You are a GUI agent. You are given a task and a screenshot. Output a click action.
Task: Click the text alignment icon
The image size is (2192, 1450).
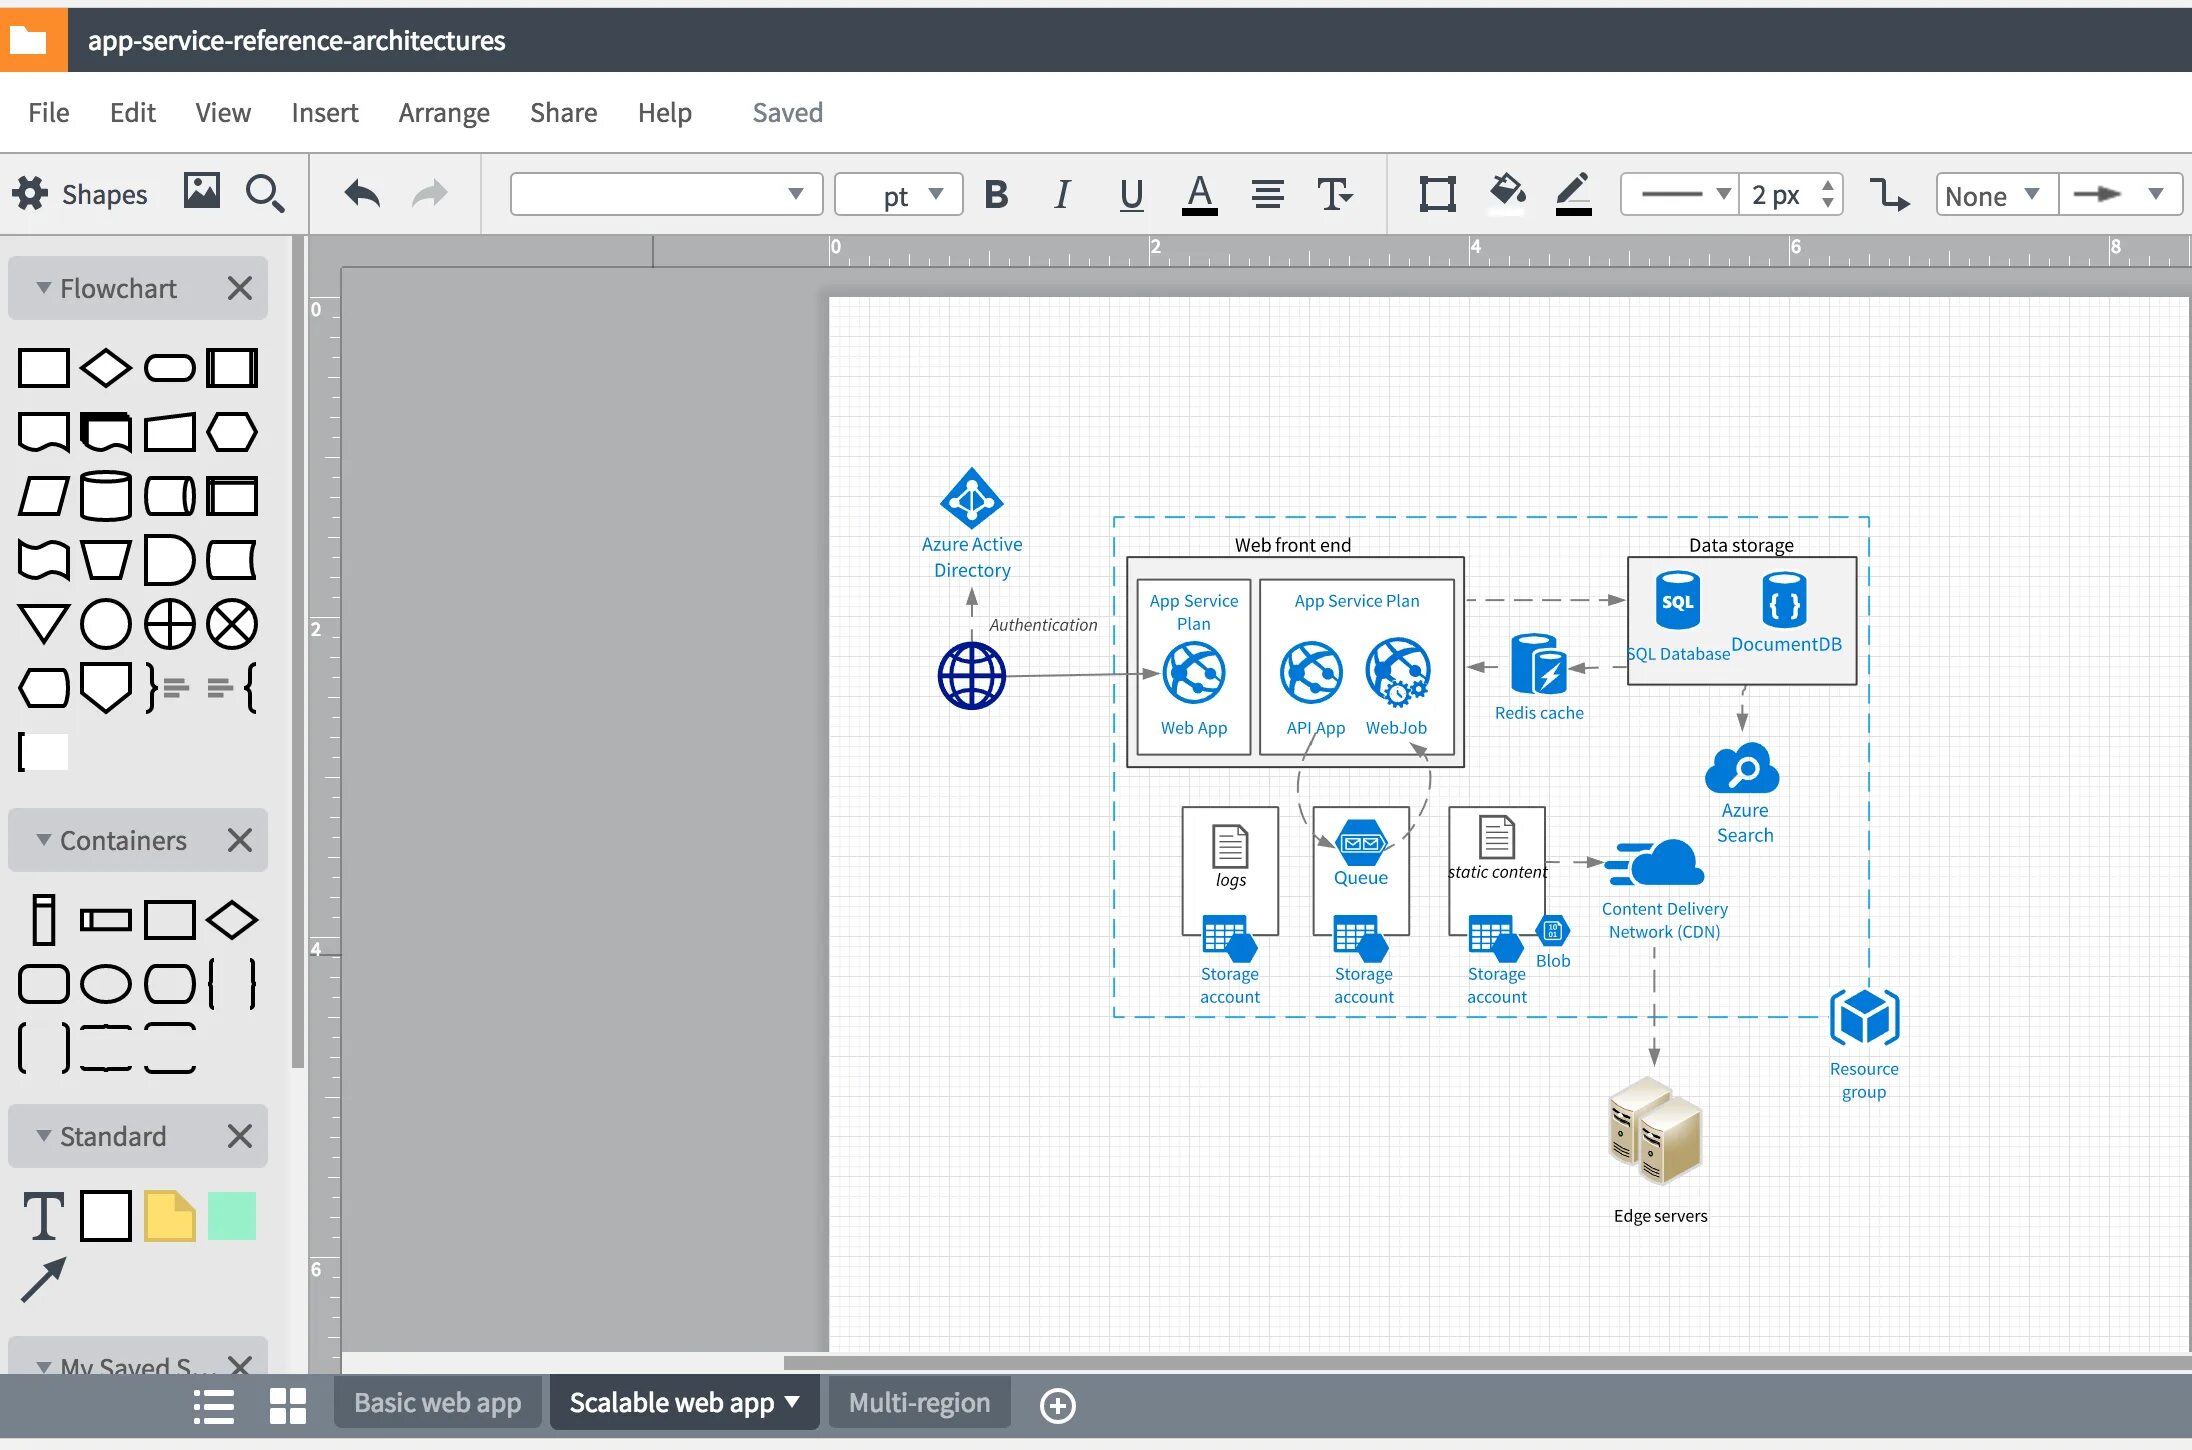click(x=1268, y=194)
